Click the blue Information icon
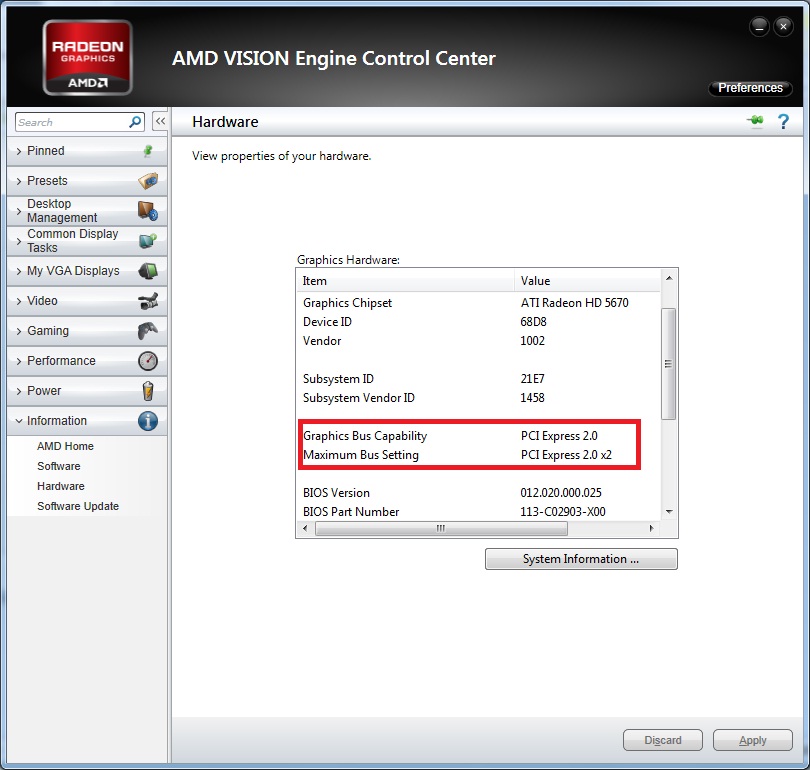The height and width of the screenshot is (770, 810). (148, 421)
